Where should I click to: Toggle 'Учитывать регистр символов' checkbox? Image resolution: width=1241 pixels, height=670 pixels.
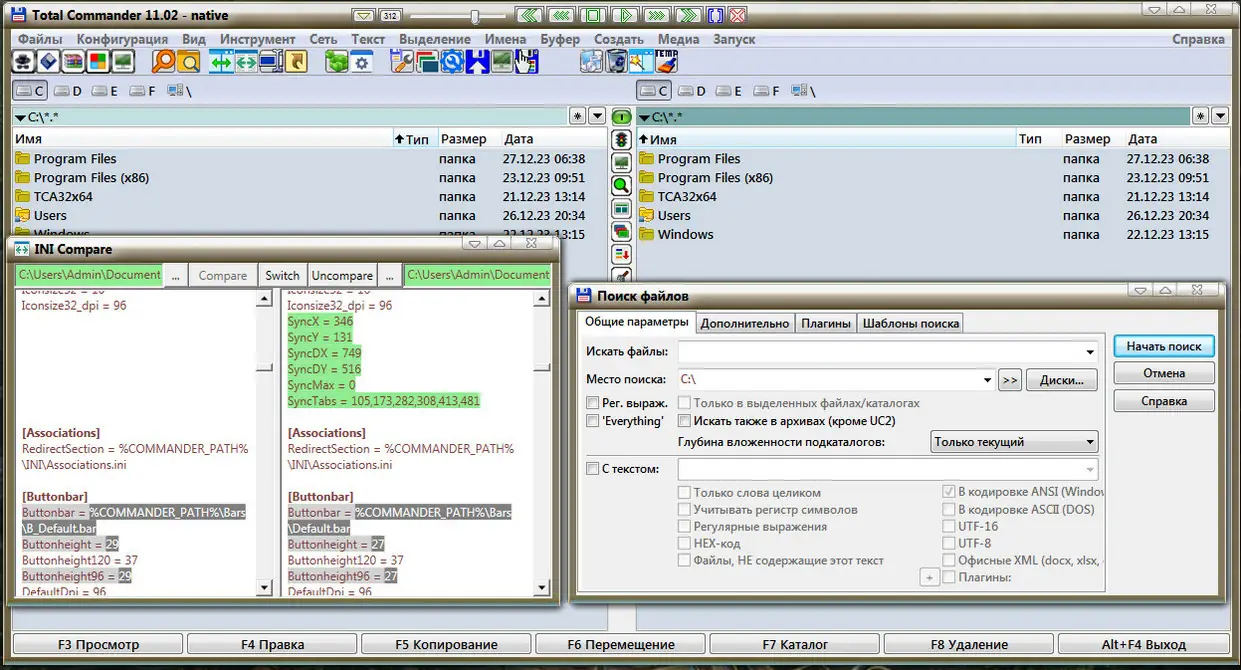[x=685, y=509]
